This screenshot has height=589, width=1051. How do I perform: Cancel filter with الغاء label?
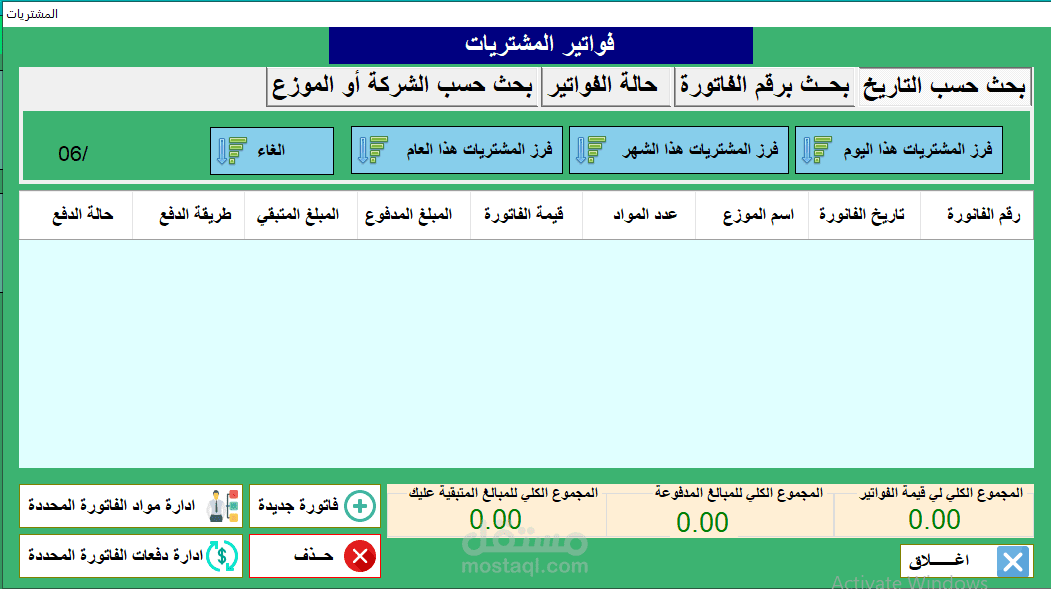[x=271, y=150]
